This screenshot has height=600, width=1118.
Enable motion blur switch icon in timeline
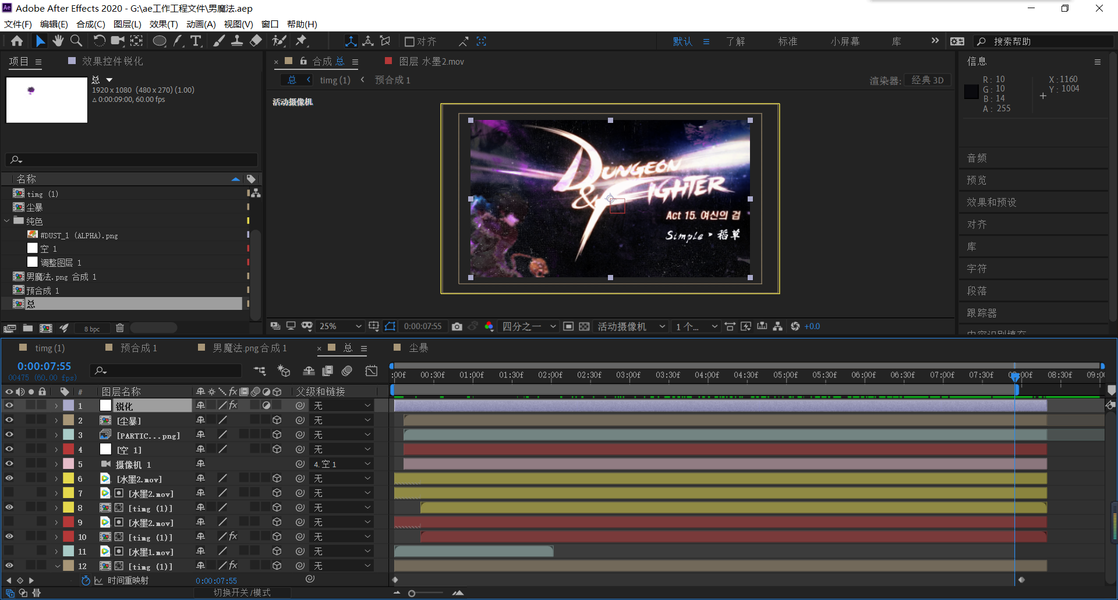point(347,371)
